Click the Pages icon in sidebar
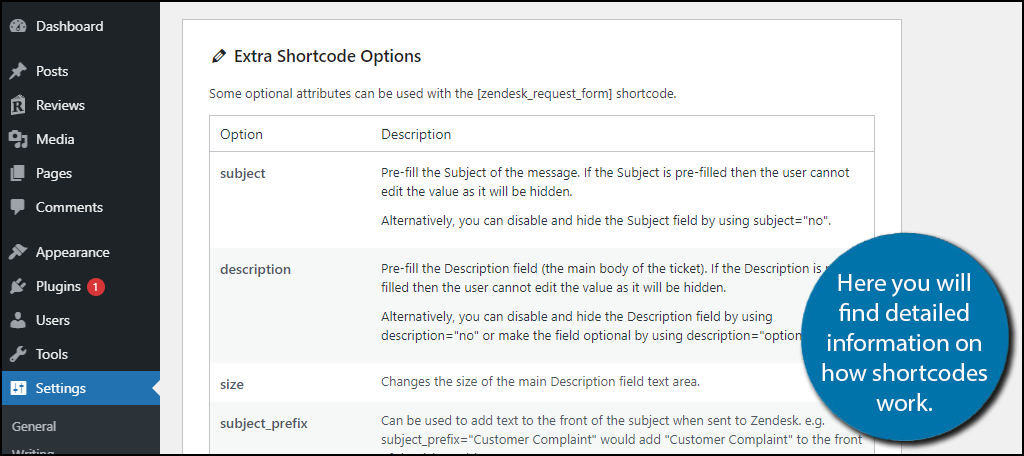The width and height of the screenshot is (1024, 456). [18, 174]
